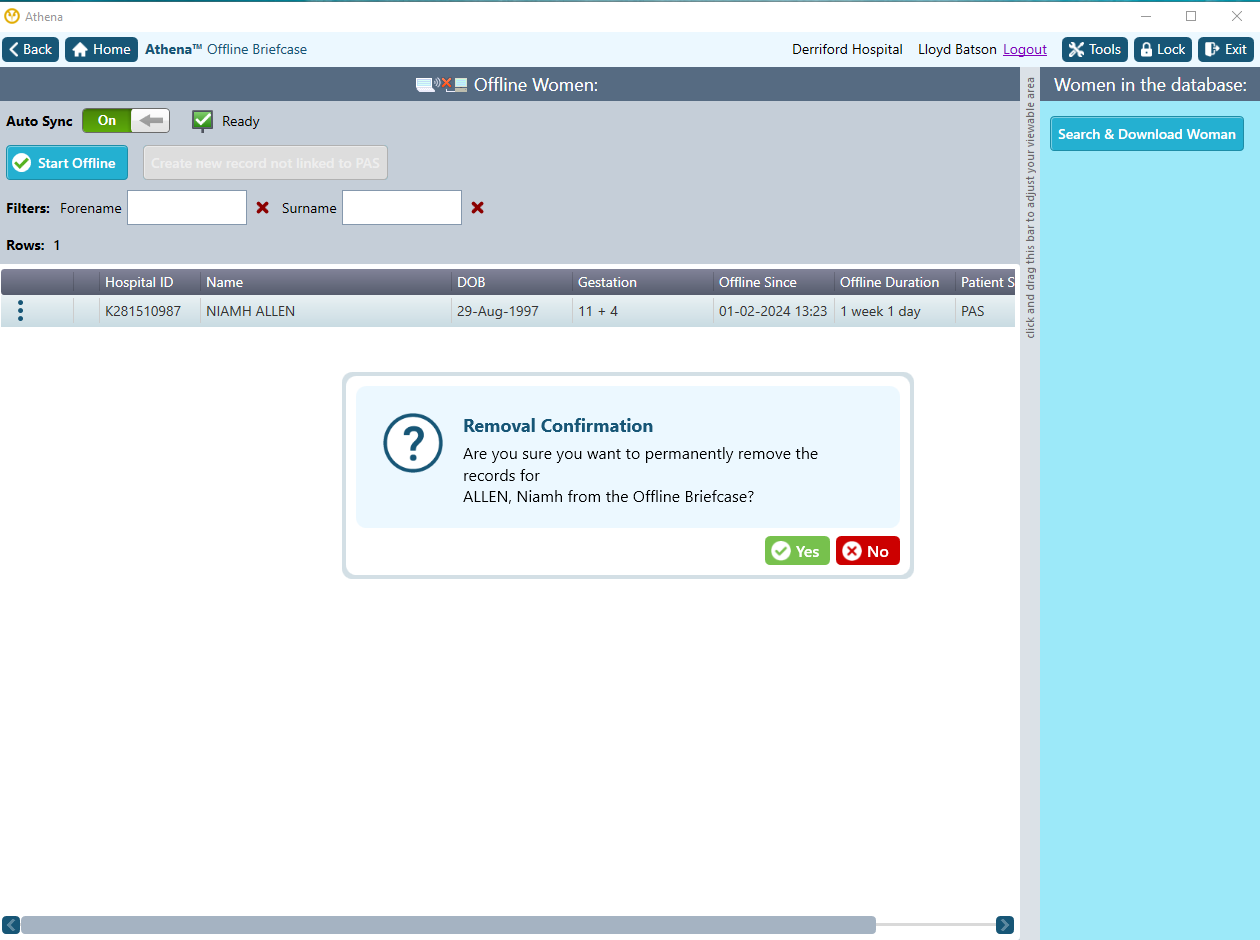Click the Ready status checkmark icon
The height and width of the screenshot is (940, 1260).
pos(202,121)
